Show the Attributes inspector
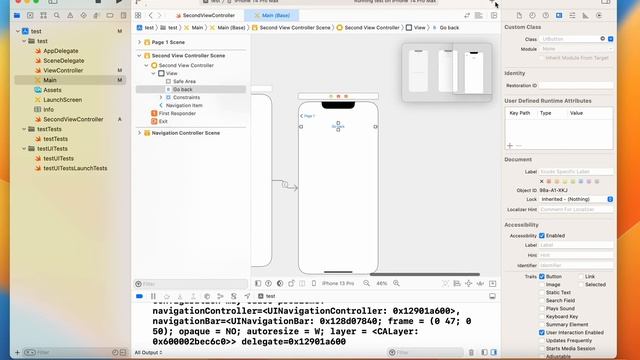The image size is (640, 360). coord(572,16)
